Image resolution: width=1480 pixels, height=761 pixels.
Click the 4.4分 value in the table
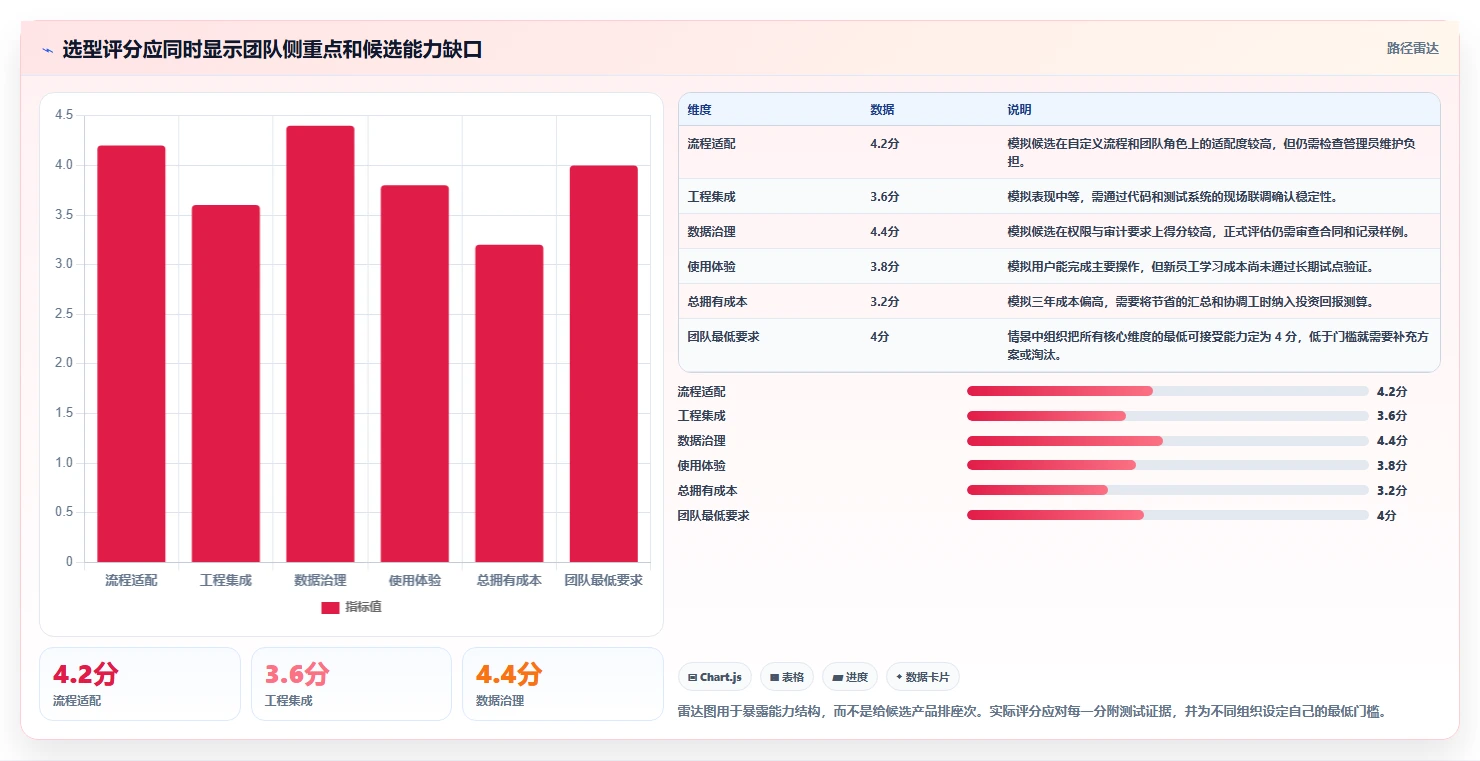[884, 232]
